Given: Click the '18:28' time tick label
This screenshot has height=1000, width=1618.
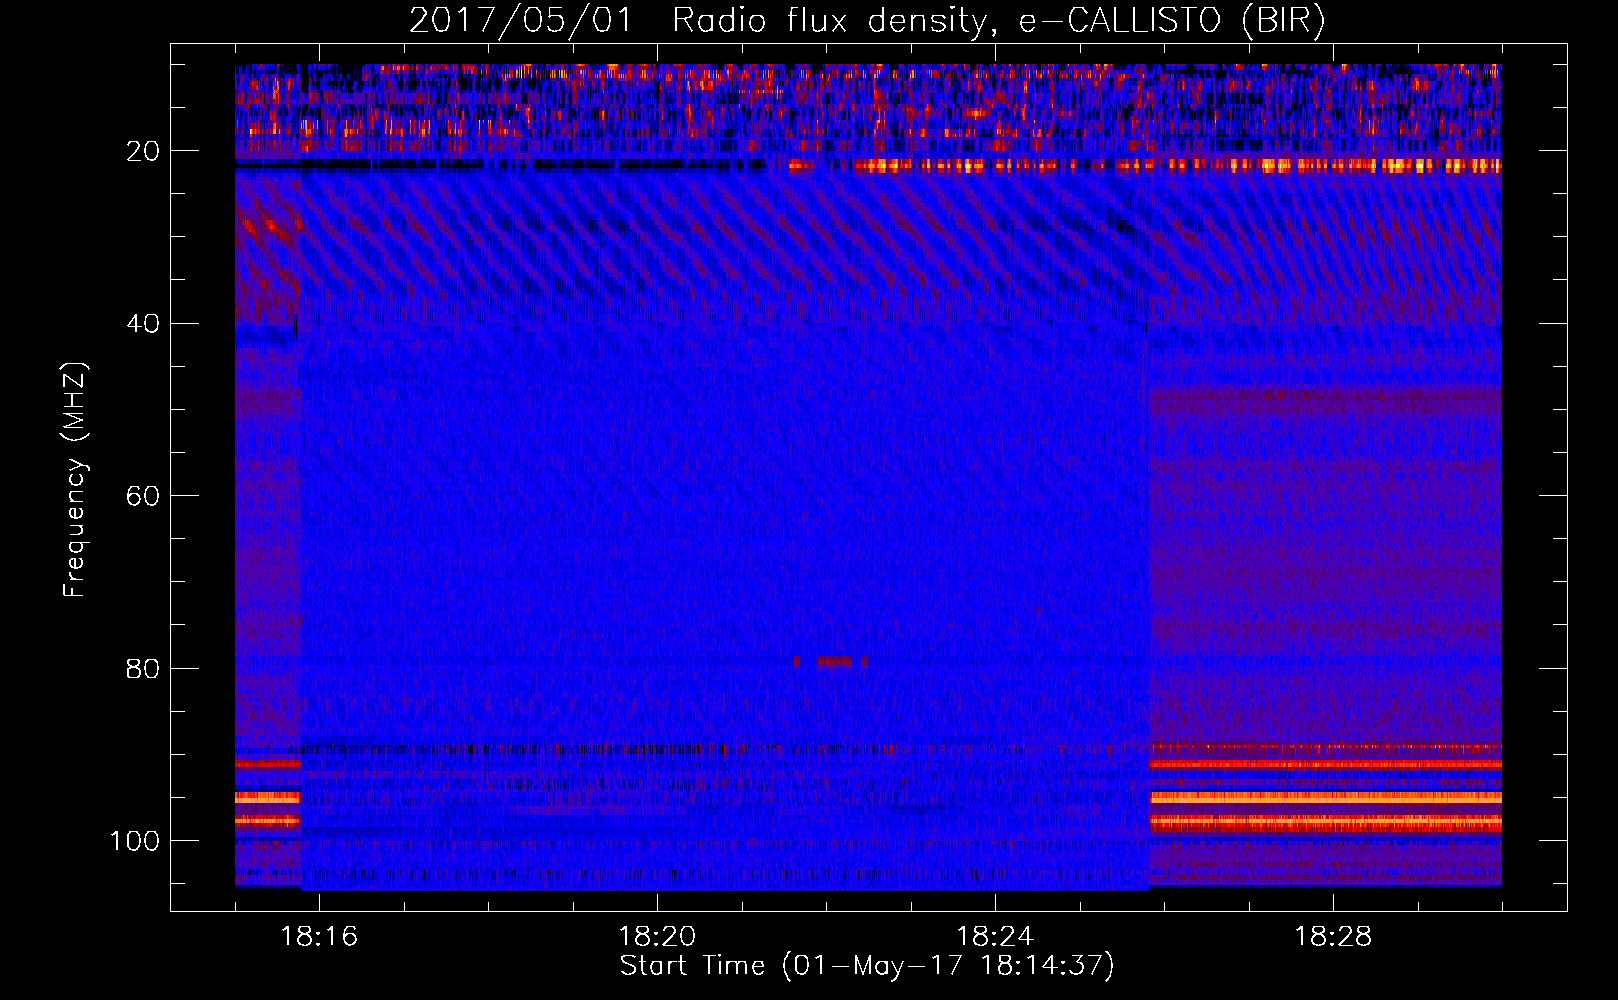Looking at the screenshot, I should pos(1333,936).
